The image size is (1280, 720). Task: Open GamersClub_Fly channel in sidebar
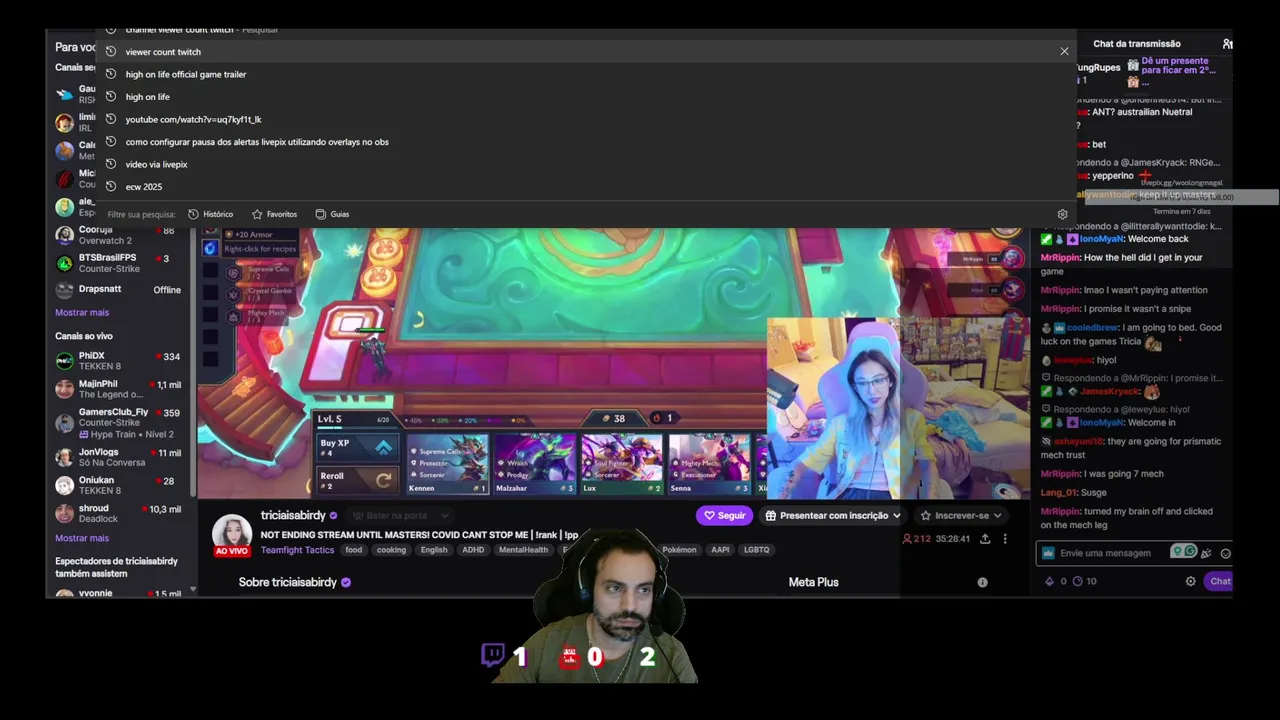point(118,423)
